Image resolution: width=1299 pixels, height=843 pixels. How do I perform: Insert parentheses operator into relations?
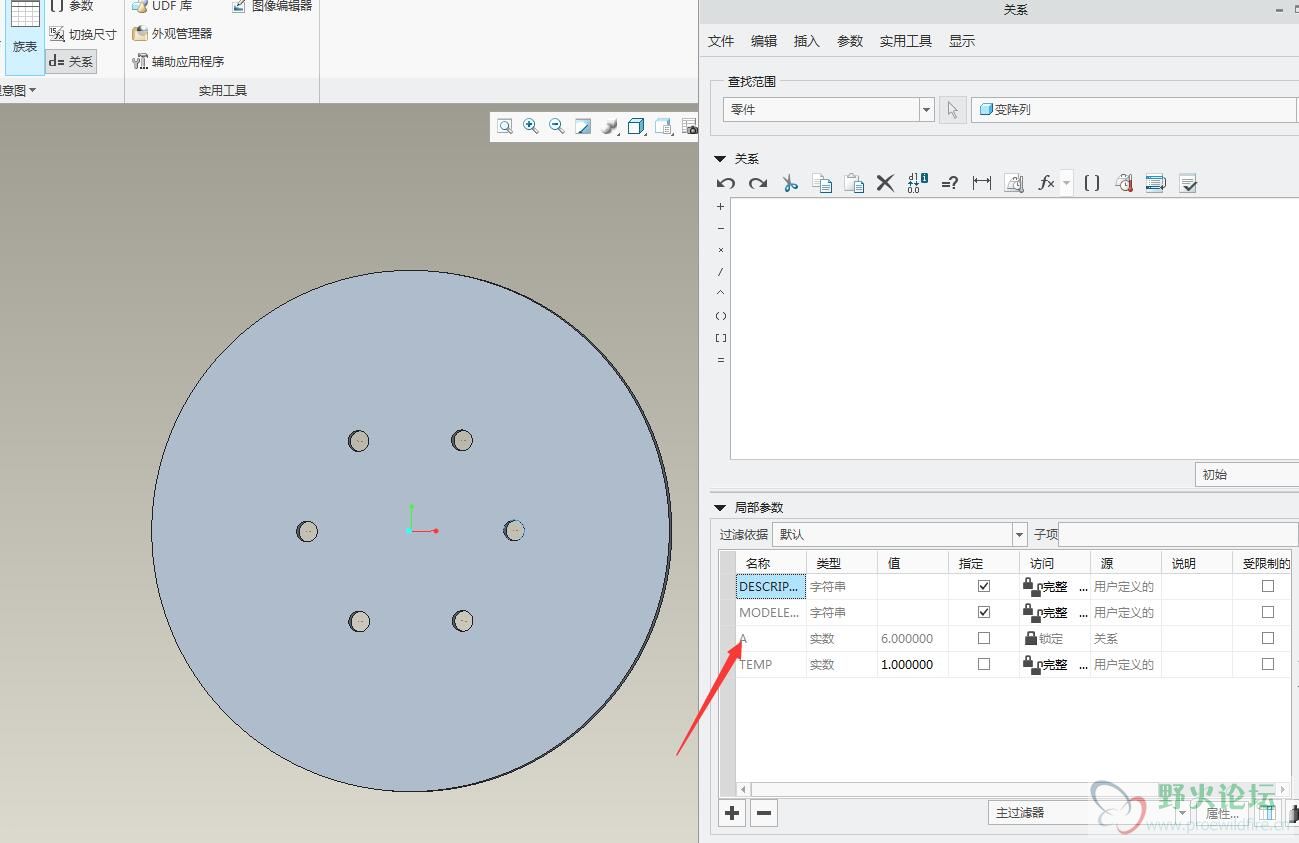point(721,316)
